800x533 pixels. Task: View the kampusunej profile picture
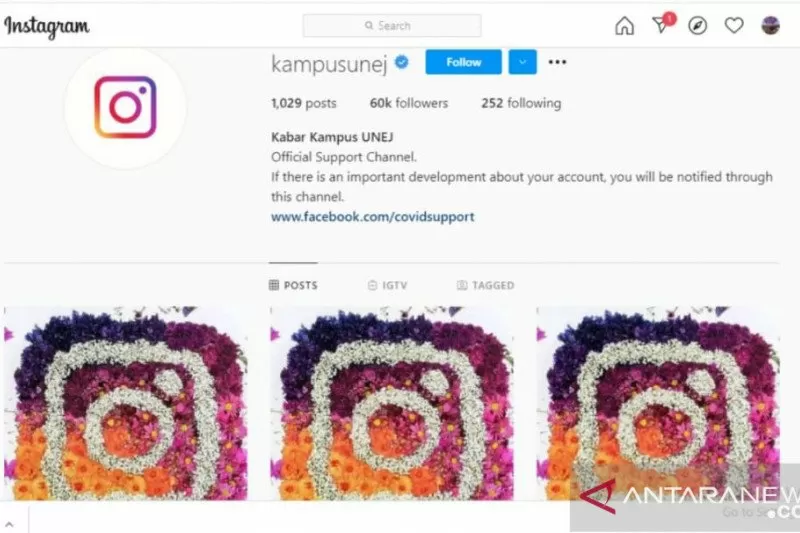[125, 108]
